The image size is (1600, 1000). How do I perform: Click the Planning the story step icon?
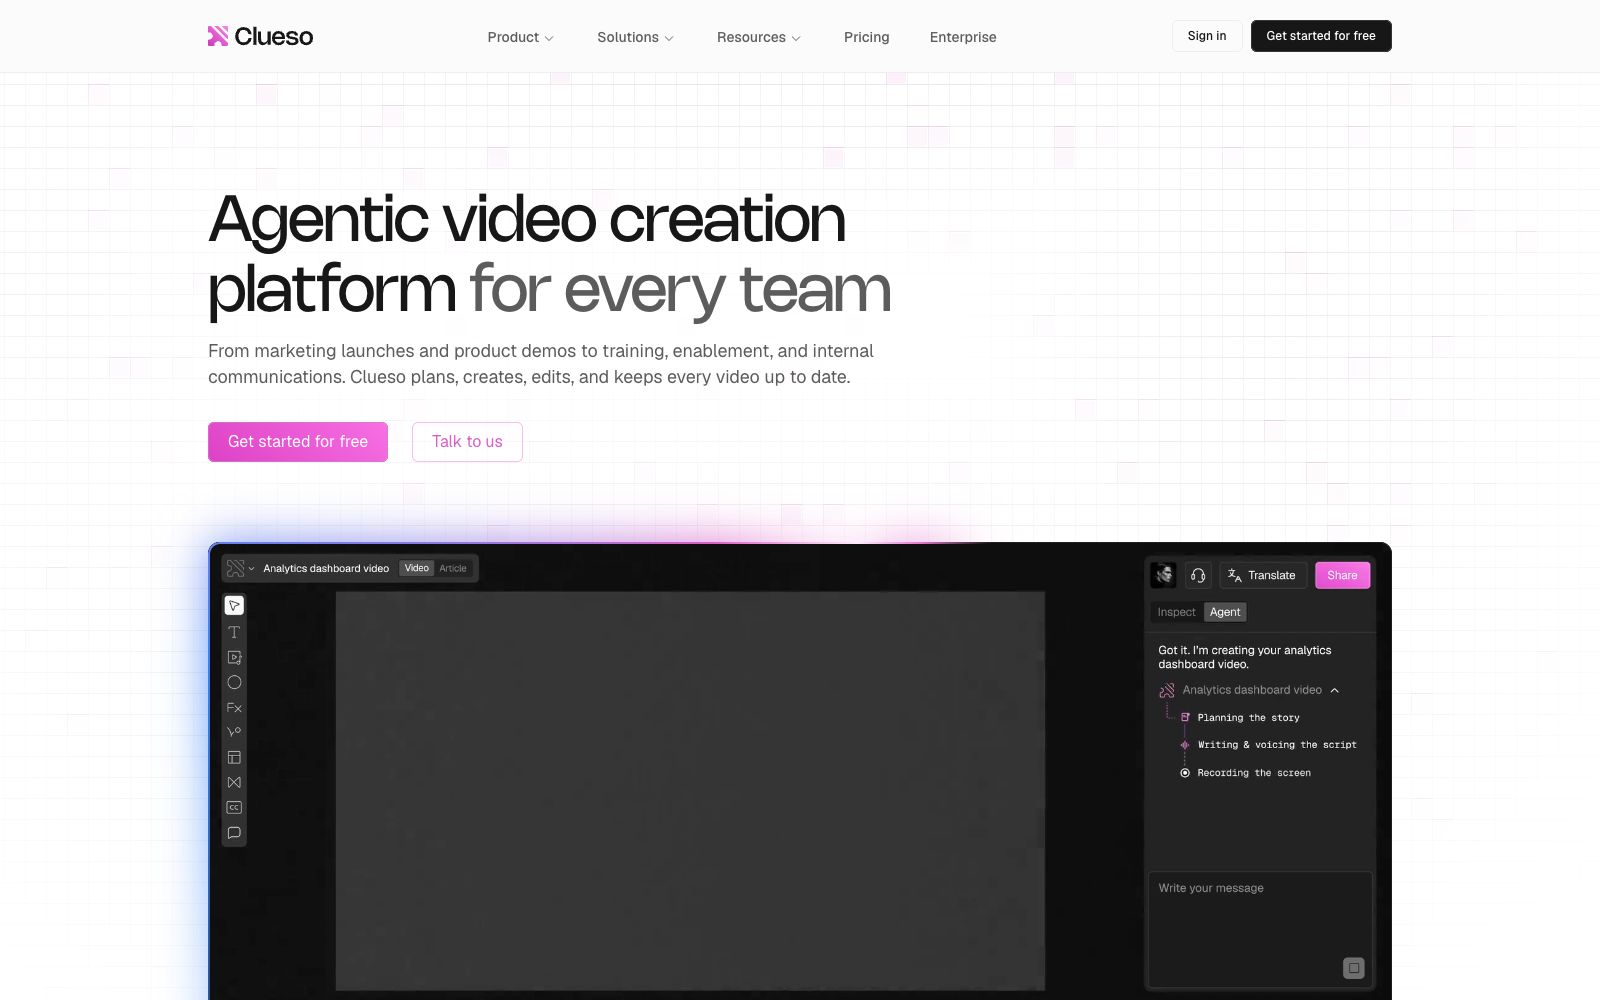(x=1185, y=718)
